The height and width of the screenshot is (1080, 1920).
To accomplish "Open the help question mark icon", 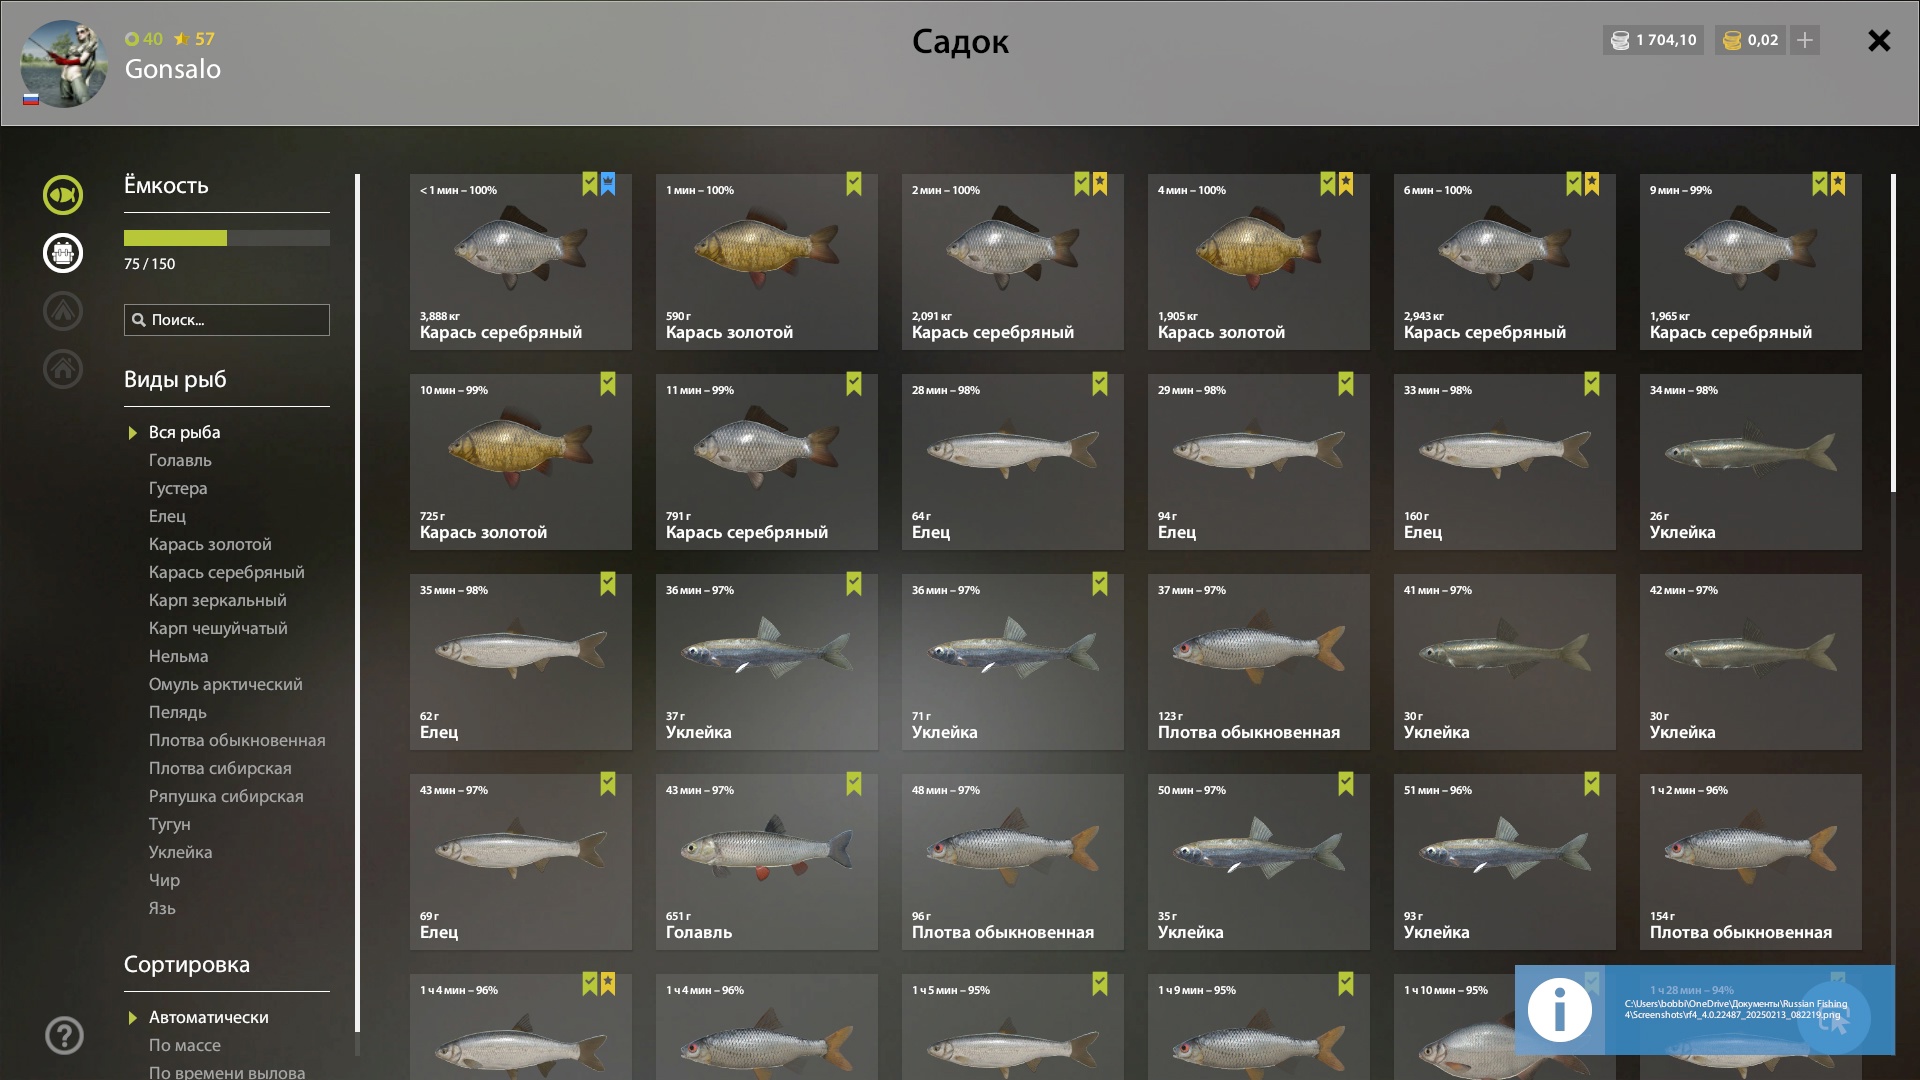I will coord(64,1036).
